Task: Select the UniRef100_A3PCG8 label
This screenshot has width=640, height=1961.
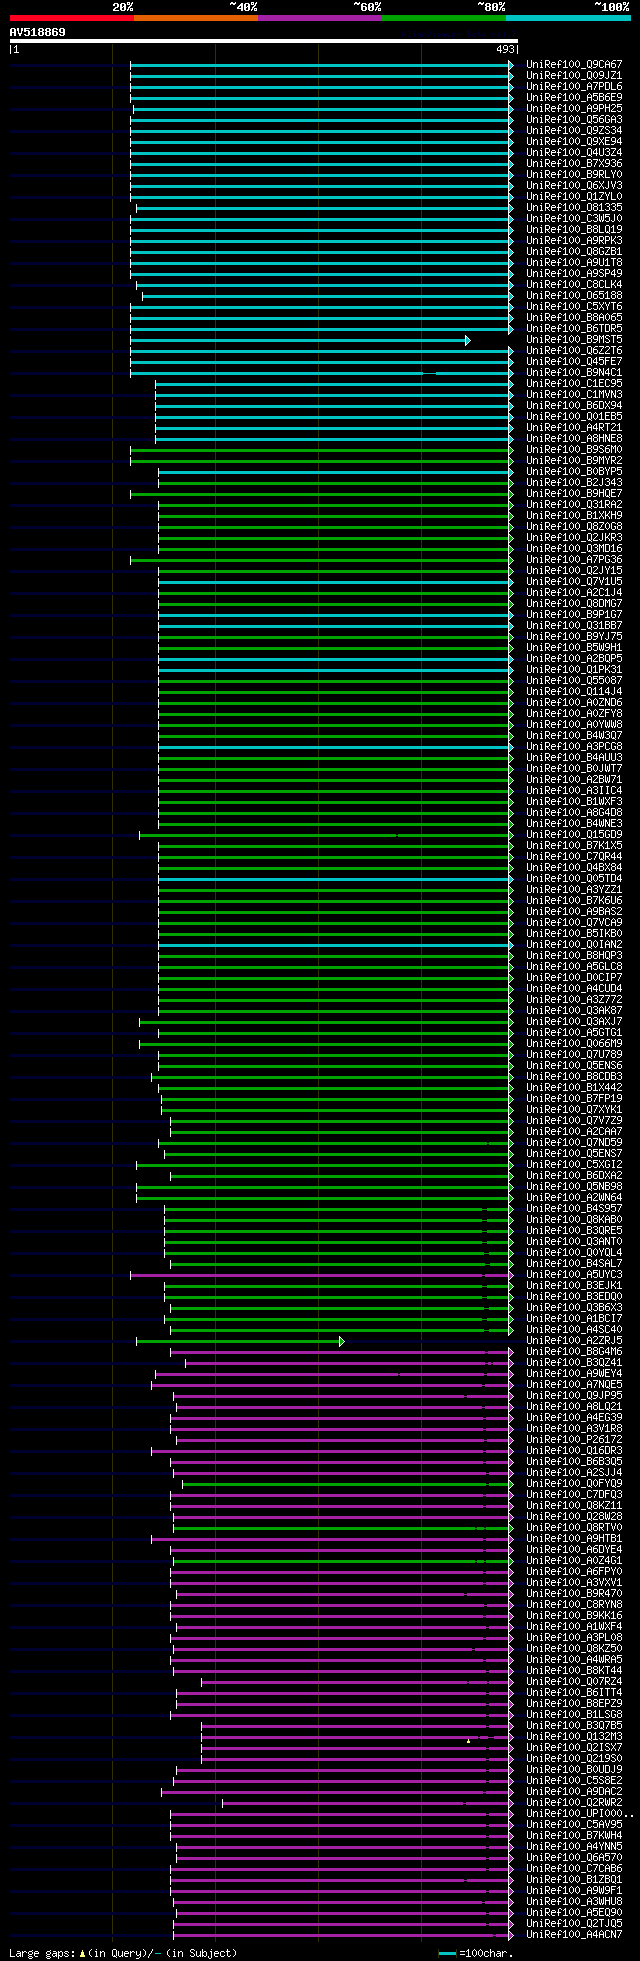Action: click(574, 747)
